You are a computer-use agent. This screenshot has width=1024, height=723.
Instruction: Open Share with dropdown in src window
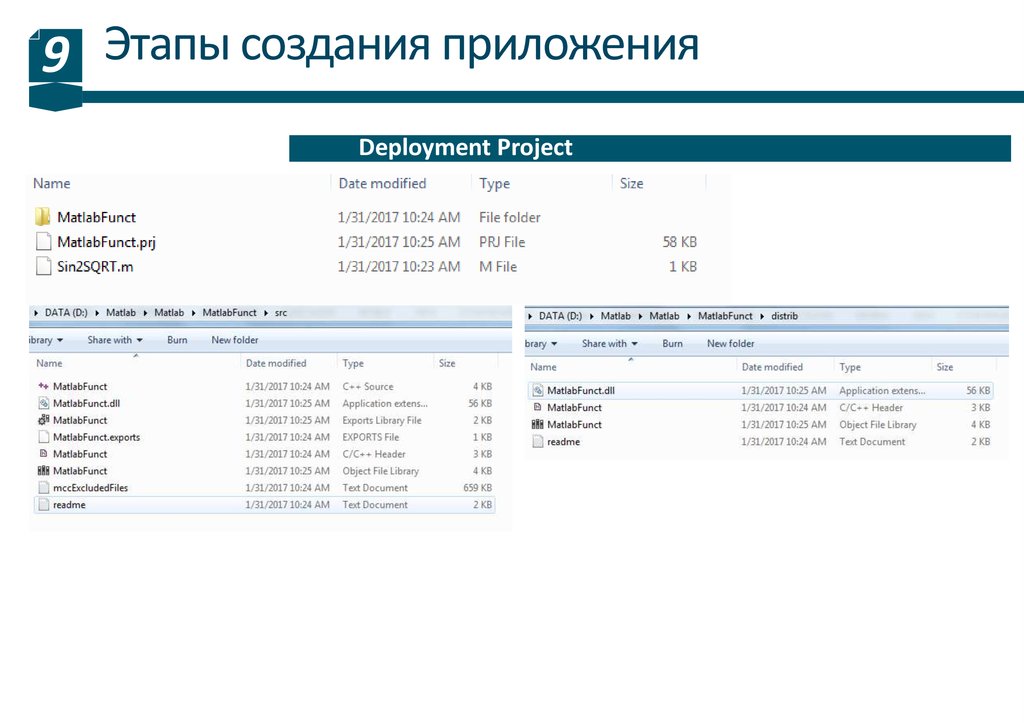pos(114,340)
